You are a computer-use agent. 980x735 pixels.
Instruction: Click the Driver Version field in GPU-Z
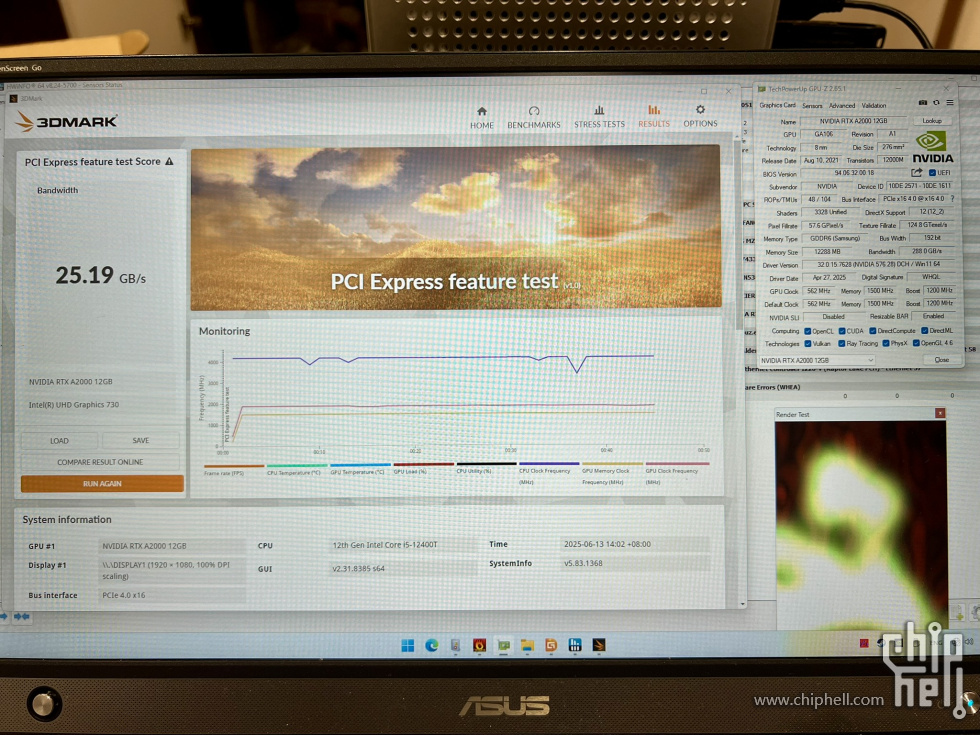pyautogui.click(x=878, y=264)
